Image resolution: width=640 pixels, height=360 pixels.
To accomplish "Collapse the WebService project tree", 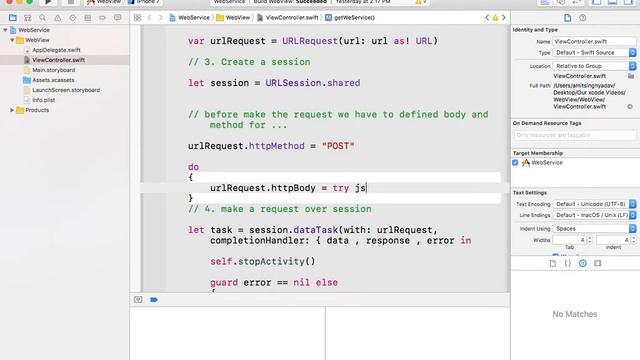I will [5, 30].
